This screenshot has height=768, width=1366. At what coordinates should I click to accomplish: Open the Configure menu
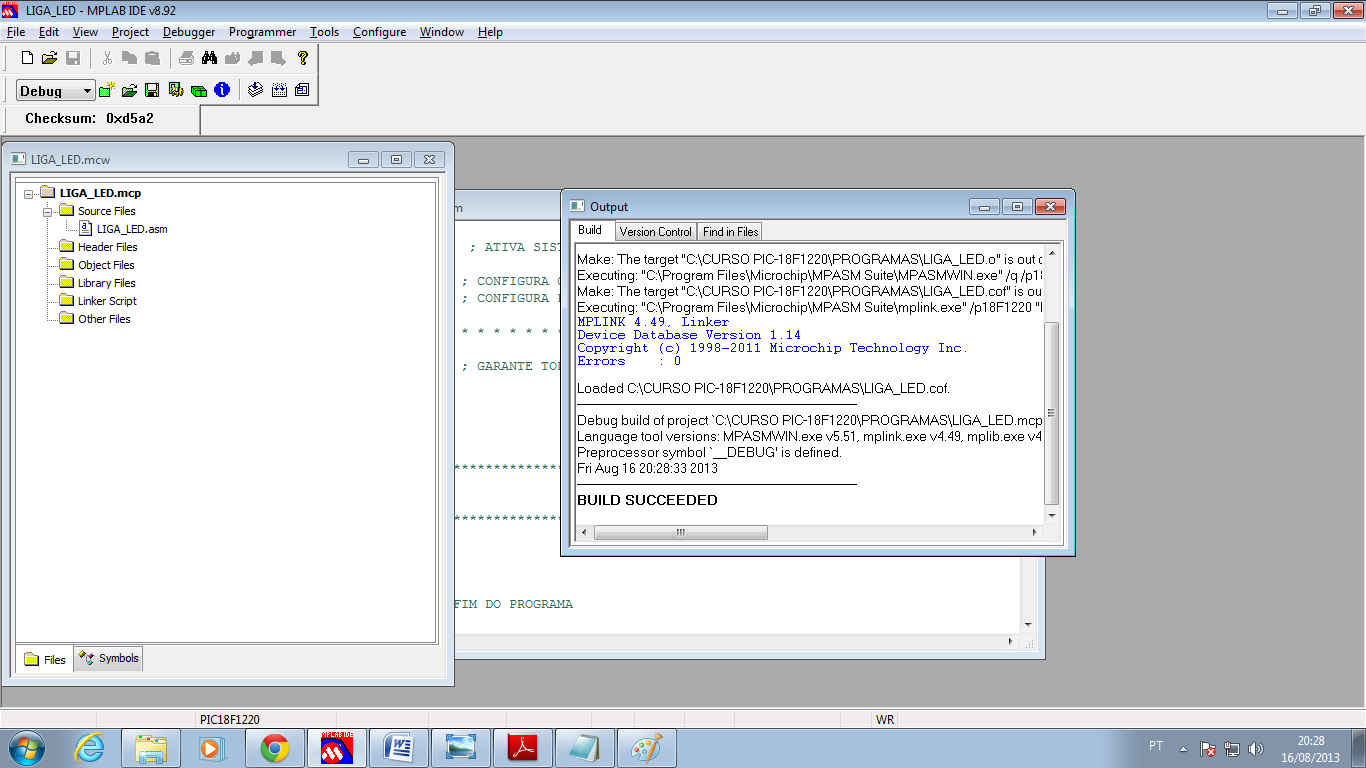(x=380, y=32)
